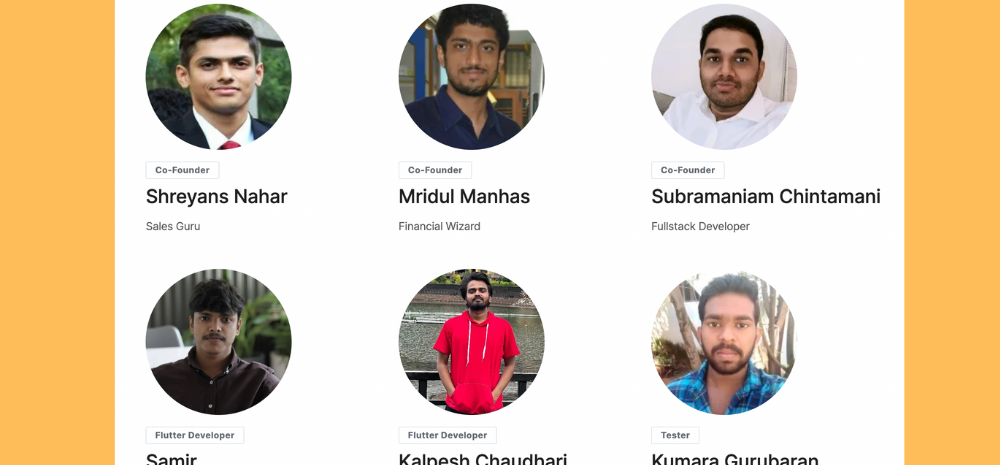
Task: Click Subramaniam Chintamani's profile photo
Action: pyautogui.click(x=724, y=77)
